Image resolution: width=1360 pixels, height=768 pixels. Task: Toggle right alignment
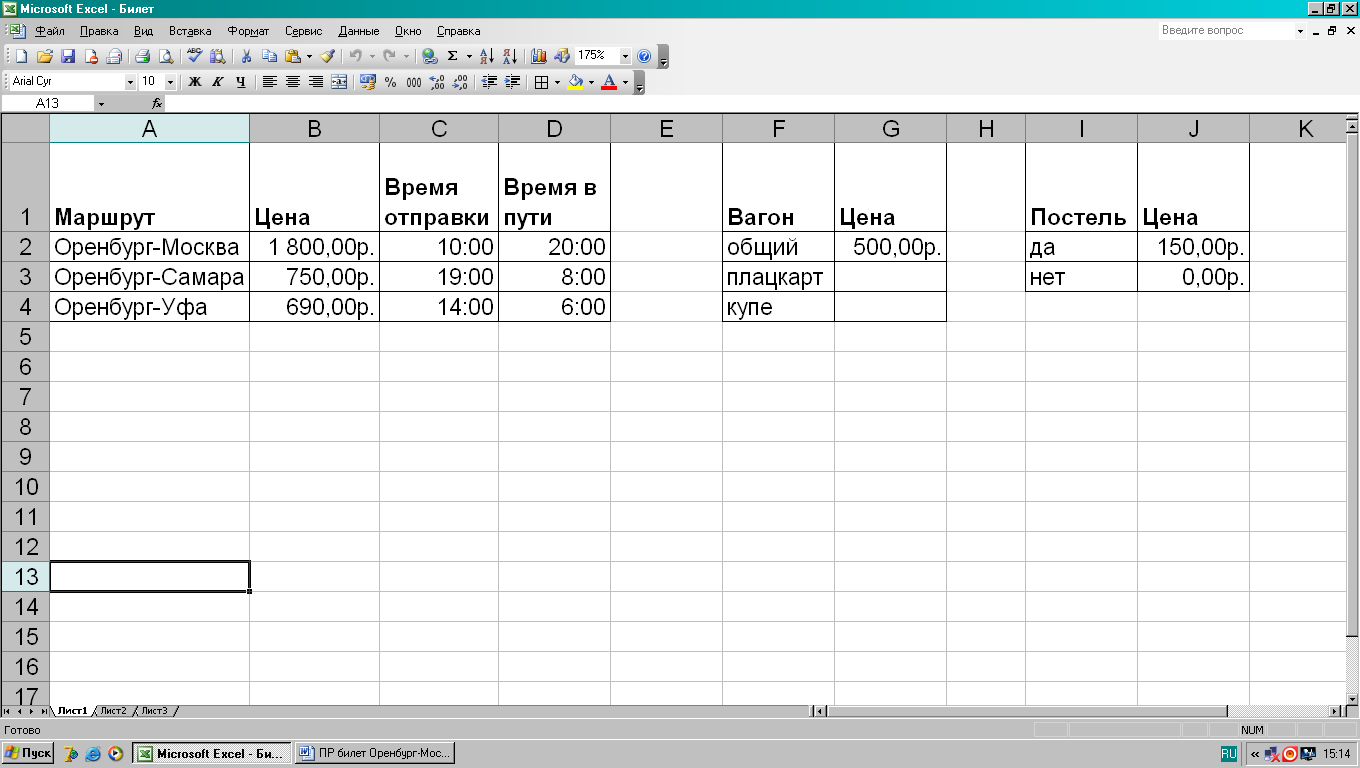(316, 82)
